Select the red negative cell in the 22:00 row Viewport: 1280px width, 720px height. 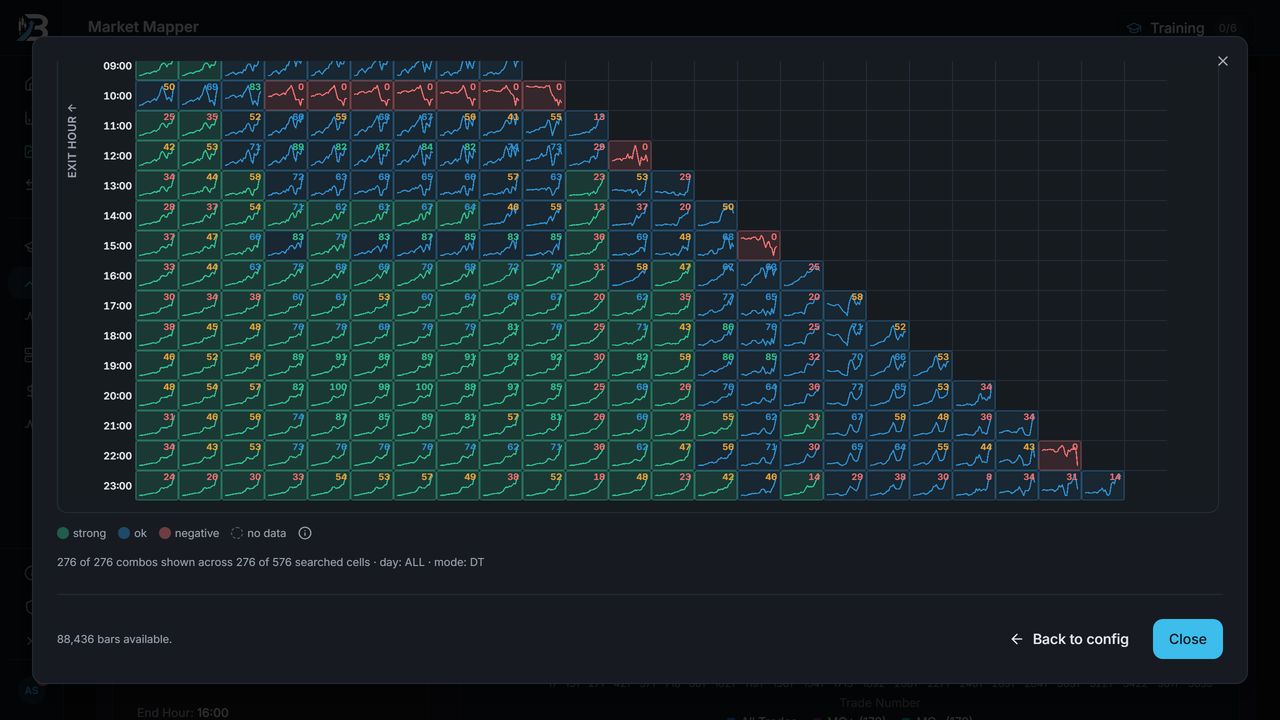[x=1060, y=455]
